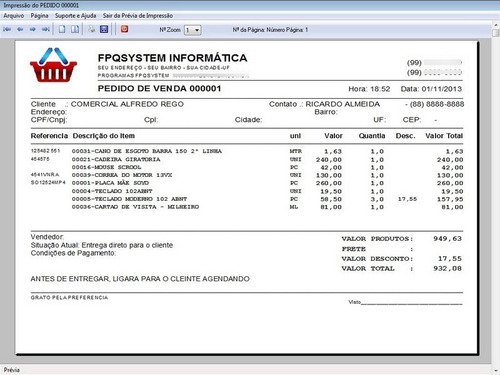Click note ANTES DE ENTREGAR, LIGARA
Image resolution: width=500 pixels, height=375 pixels.
pos(140,279)
